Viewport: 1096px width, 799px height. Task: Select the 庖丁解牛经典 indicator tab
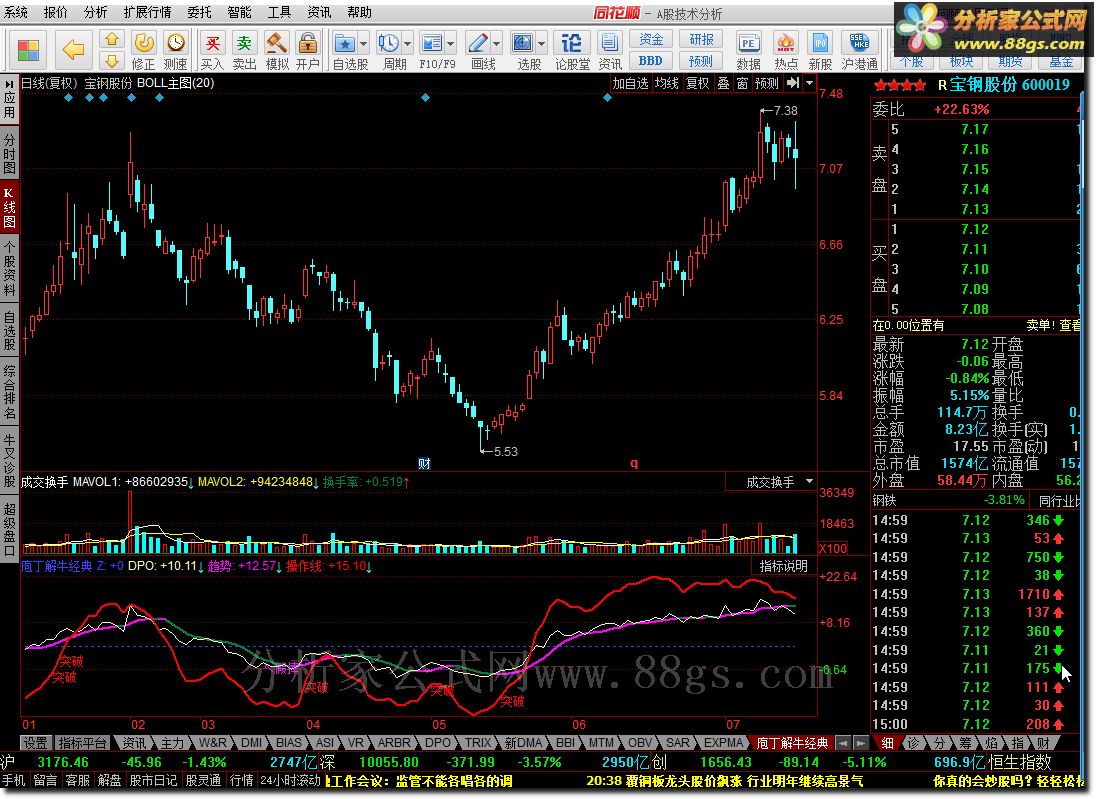coord(792,743)
